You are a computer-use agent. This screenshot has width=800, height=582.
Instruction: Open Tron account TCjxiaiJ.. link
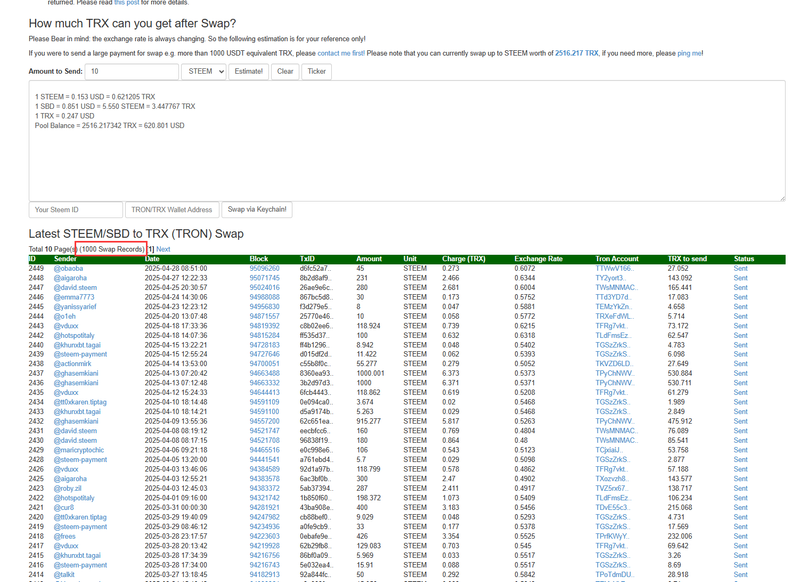point(609,450)
